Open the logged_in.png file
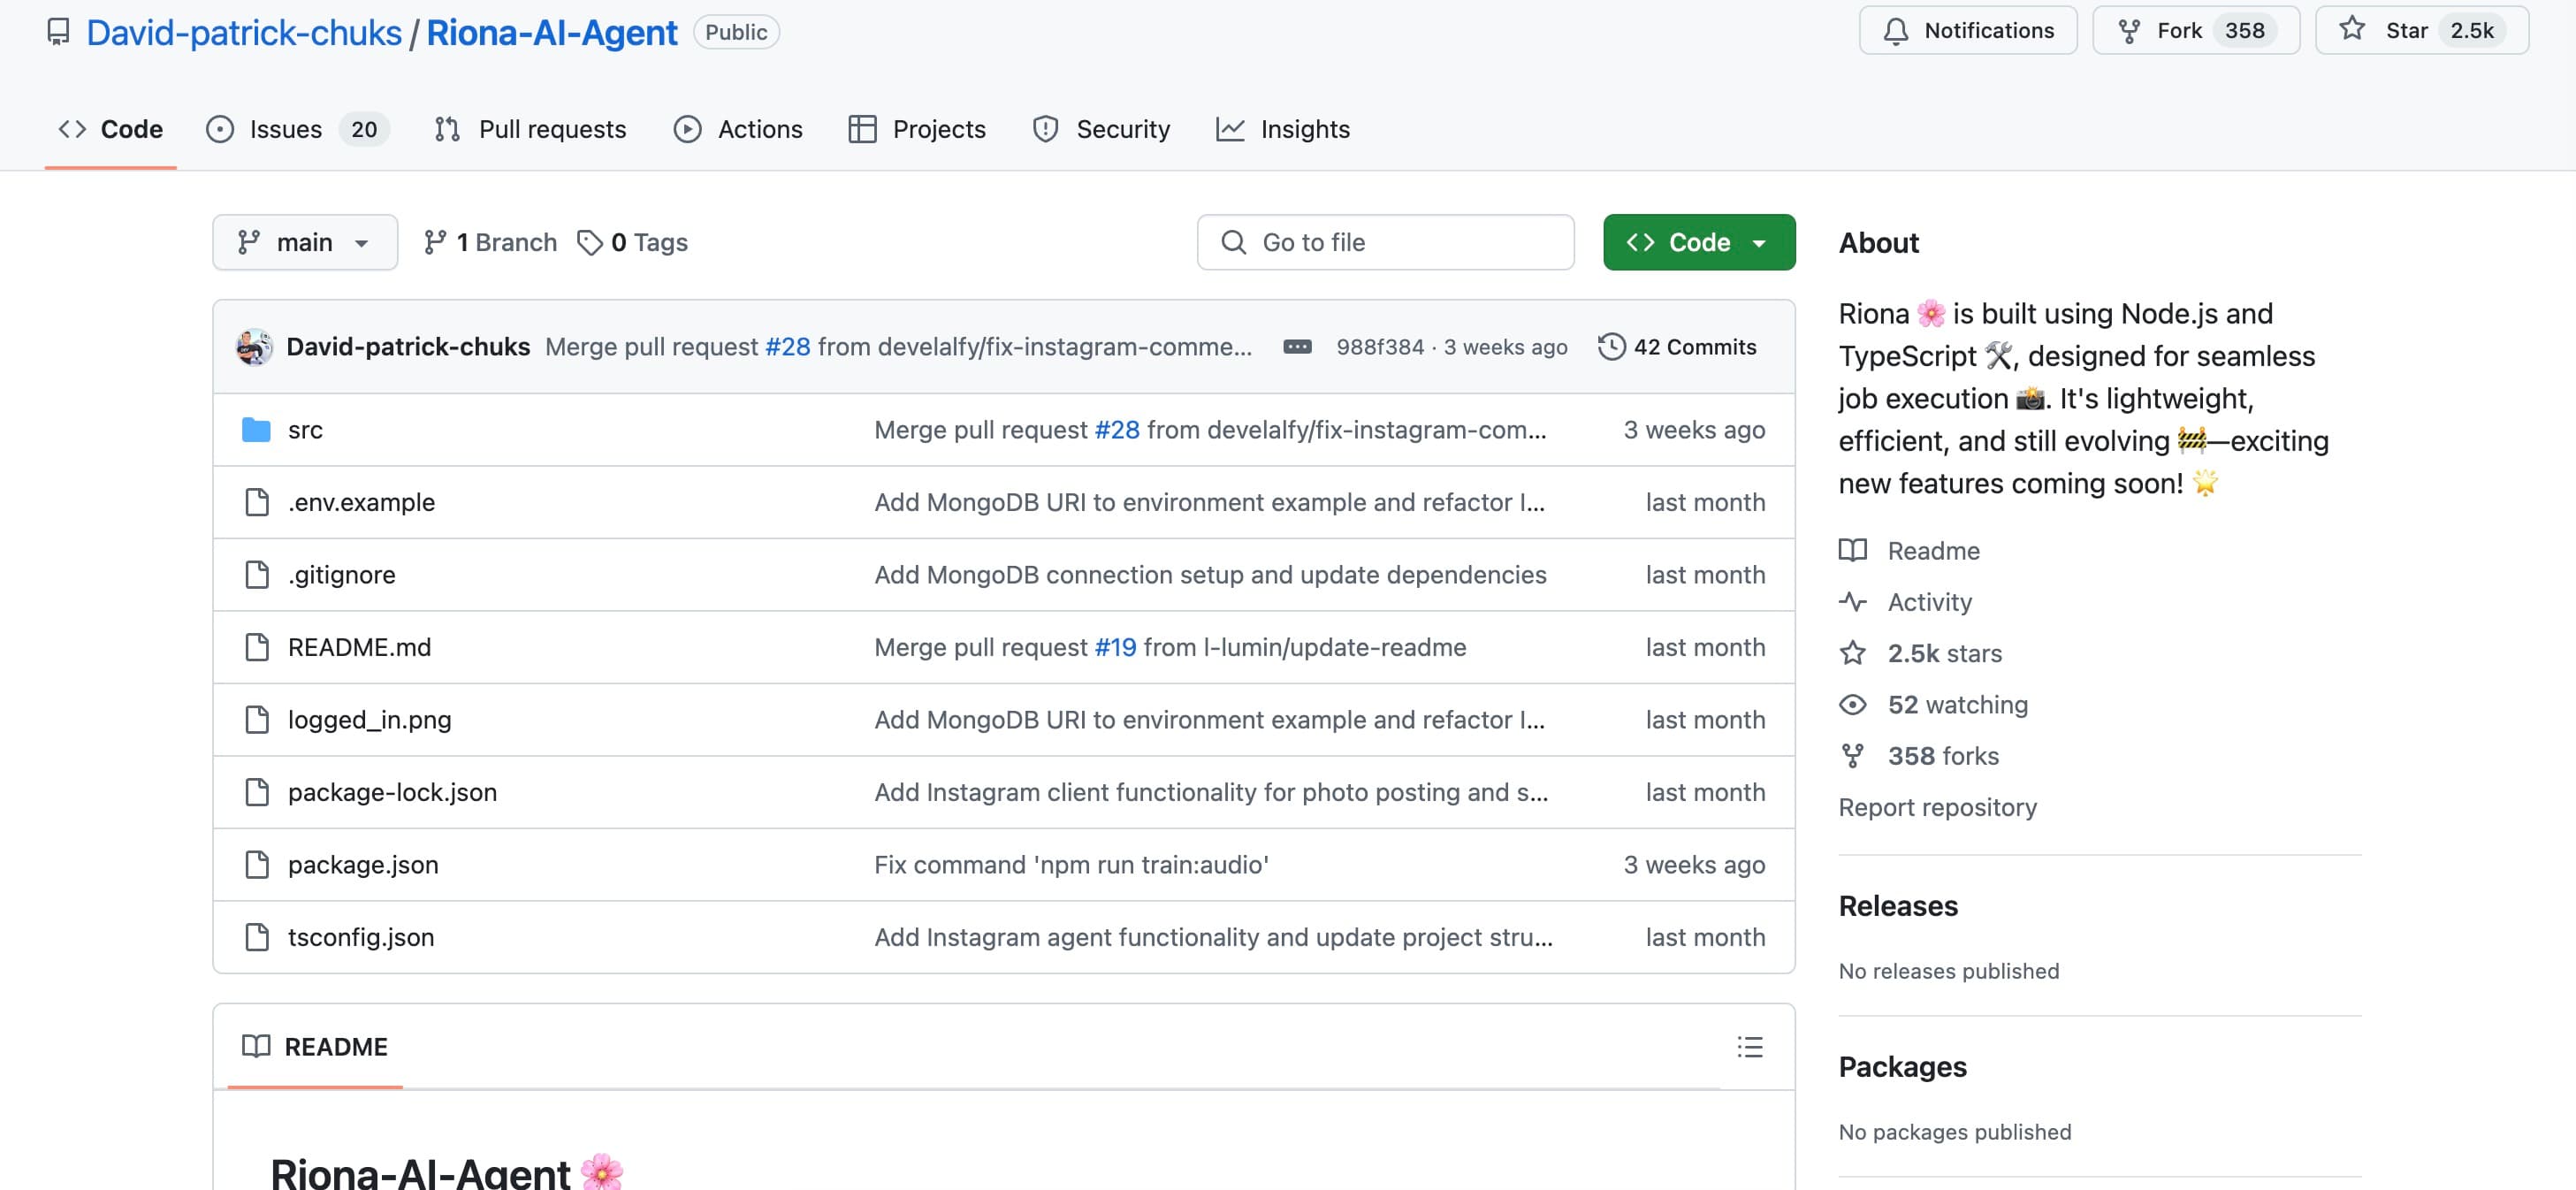This screenshot has height=1190, width=2576. tap(369, 720)
